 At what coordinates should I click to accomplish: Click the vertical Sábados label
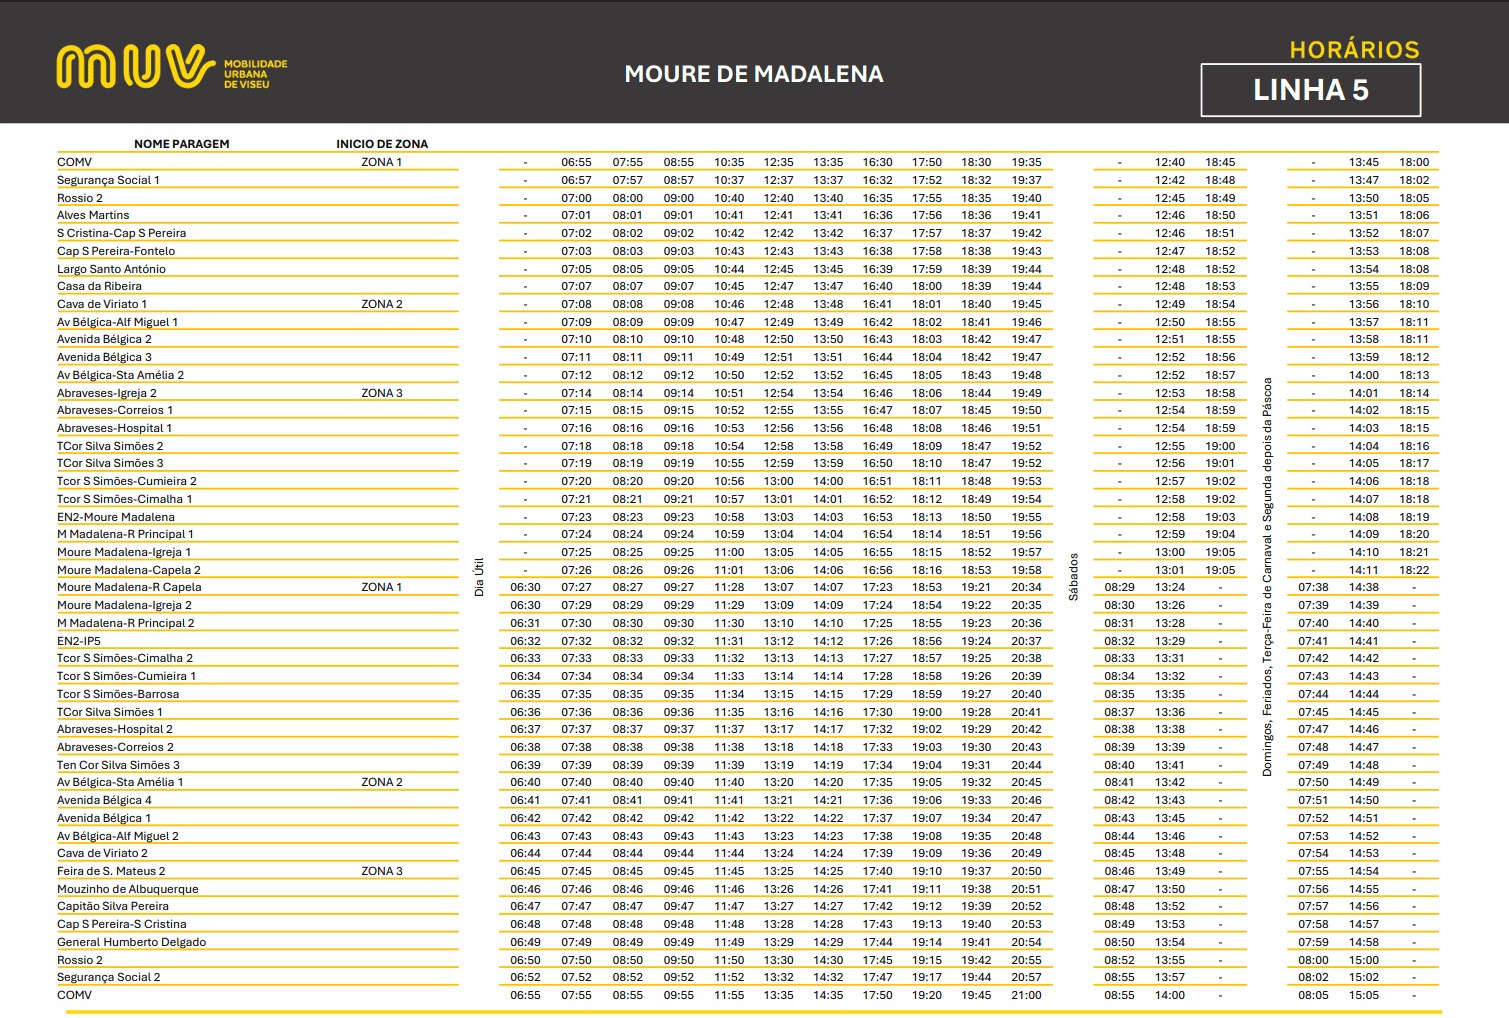click(x=1073, y=577)
